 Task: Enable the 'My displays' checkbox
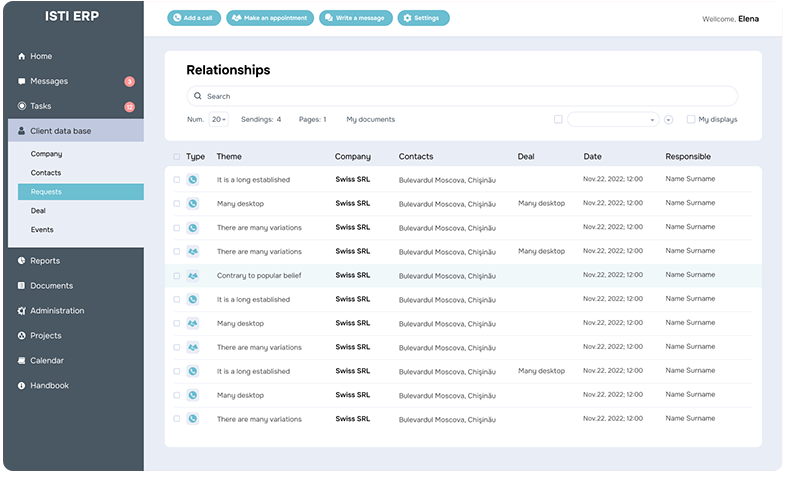[x=691, y=119]
